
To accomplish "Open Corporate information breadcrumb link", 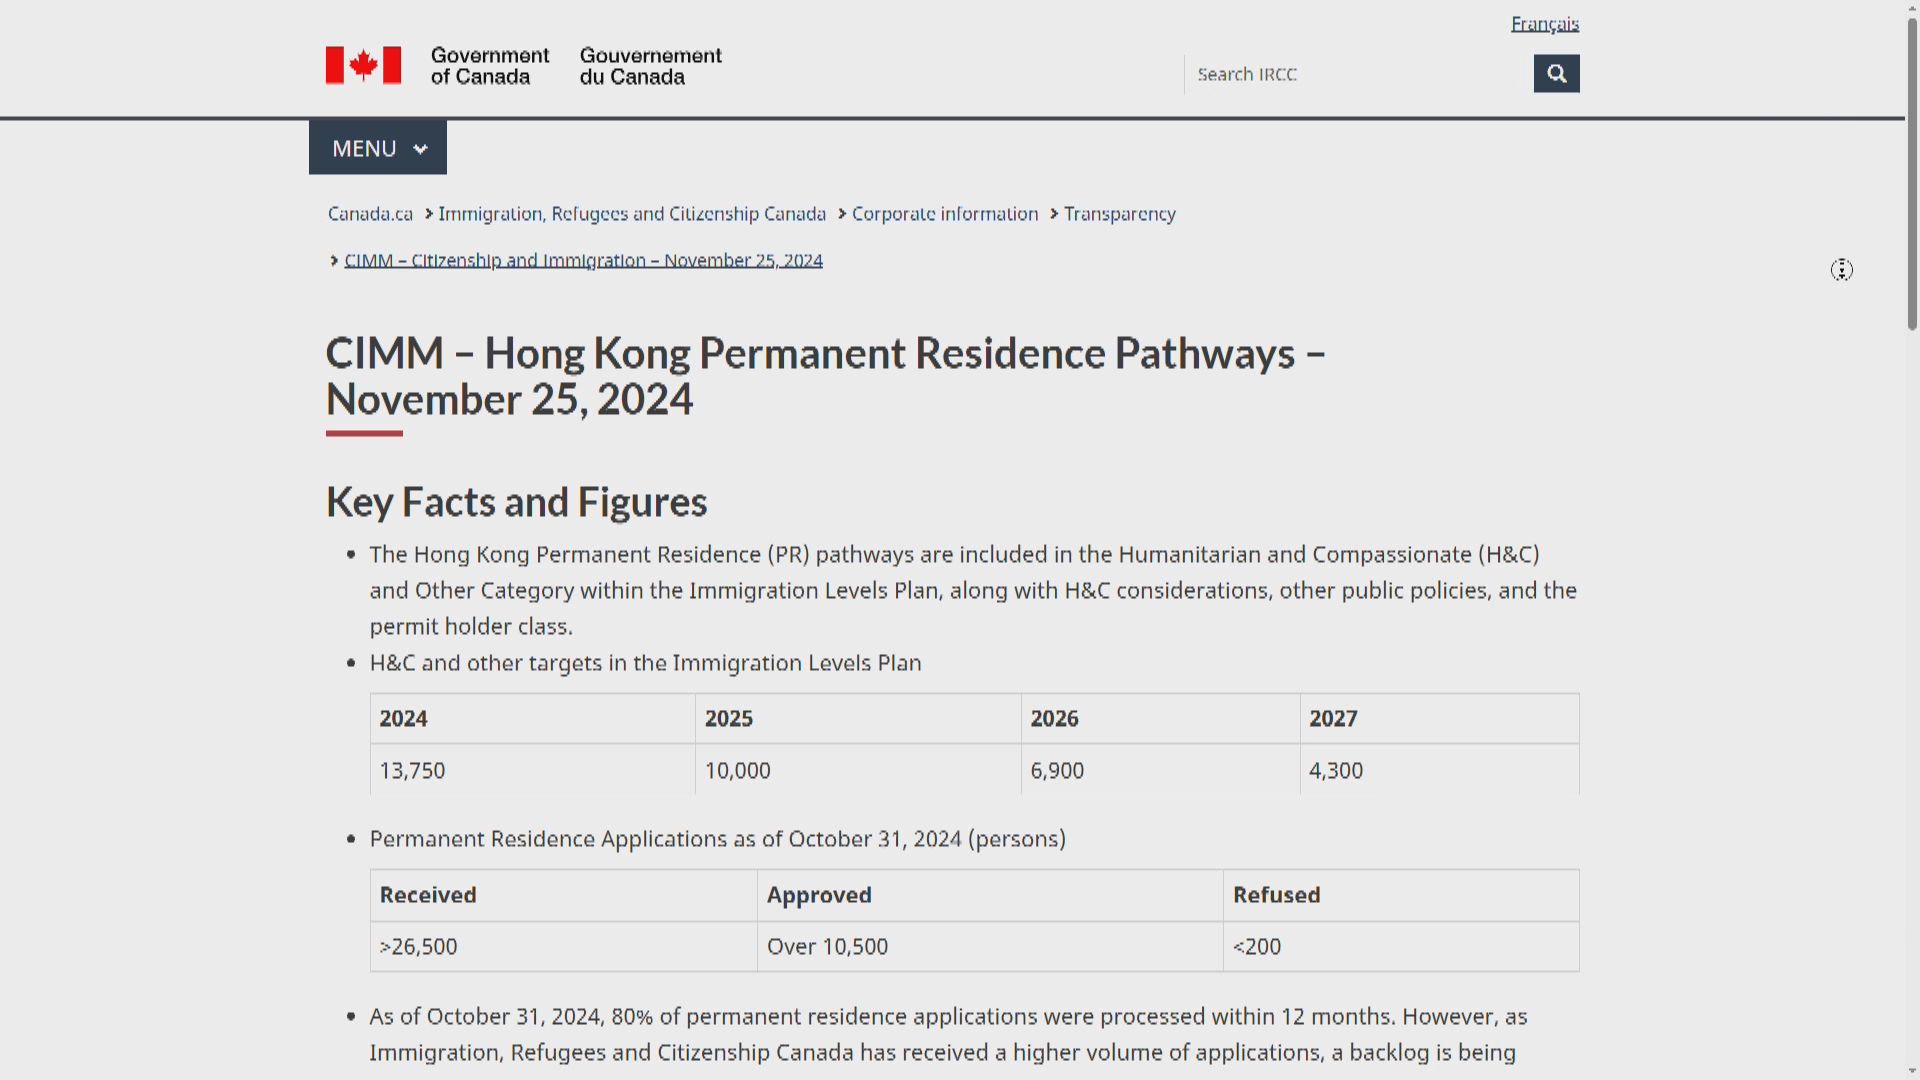I will click(944, 214).
